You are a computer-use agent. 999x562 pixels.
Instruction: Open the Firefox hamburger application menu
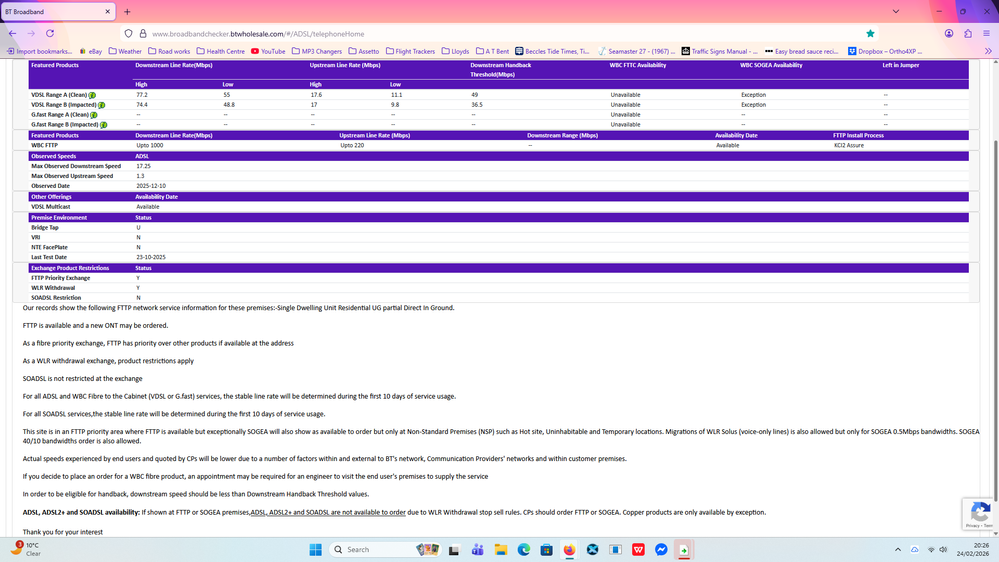click(986, 34)
